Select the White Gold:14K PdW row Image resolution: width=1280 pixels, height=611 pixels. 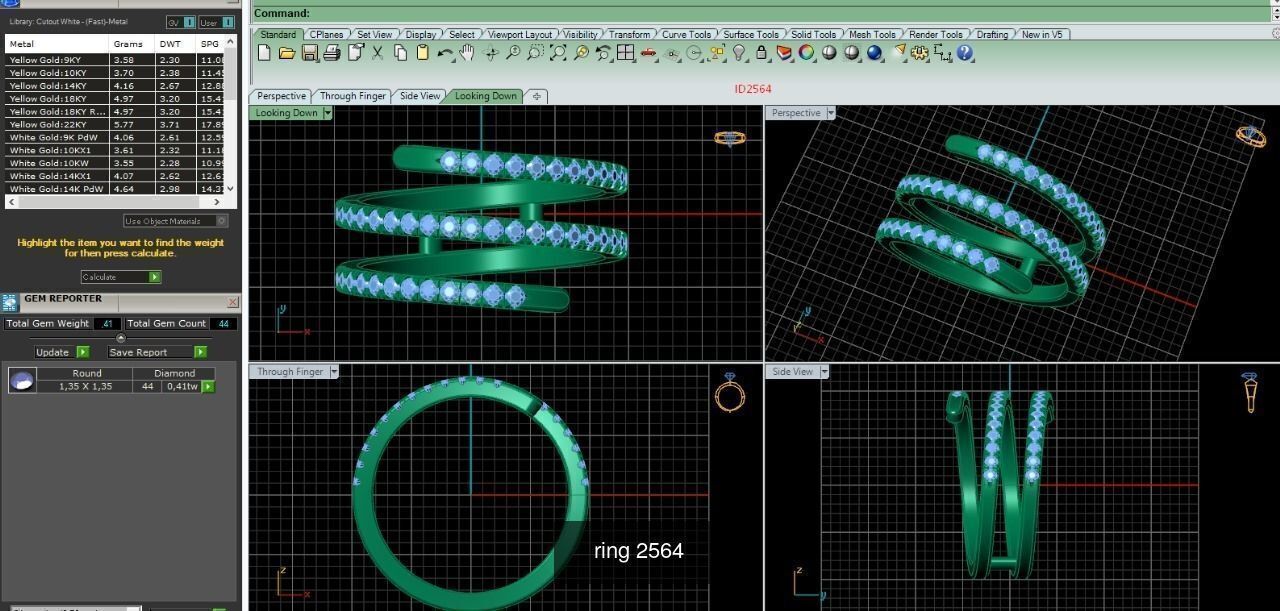pyautogui.click(x=115, y=189)
